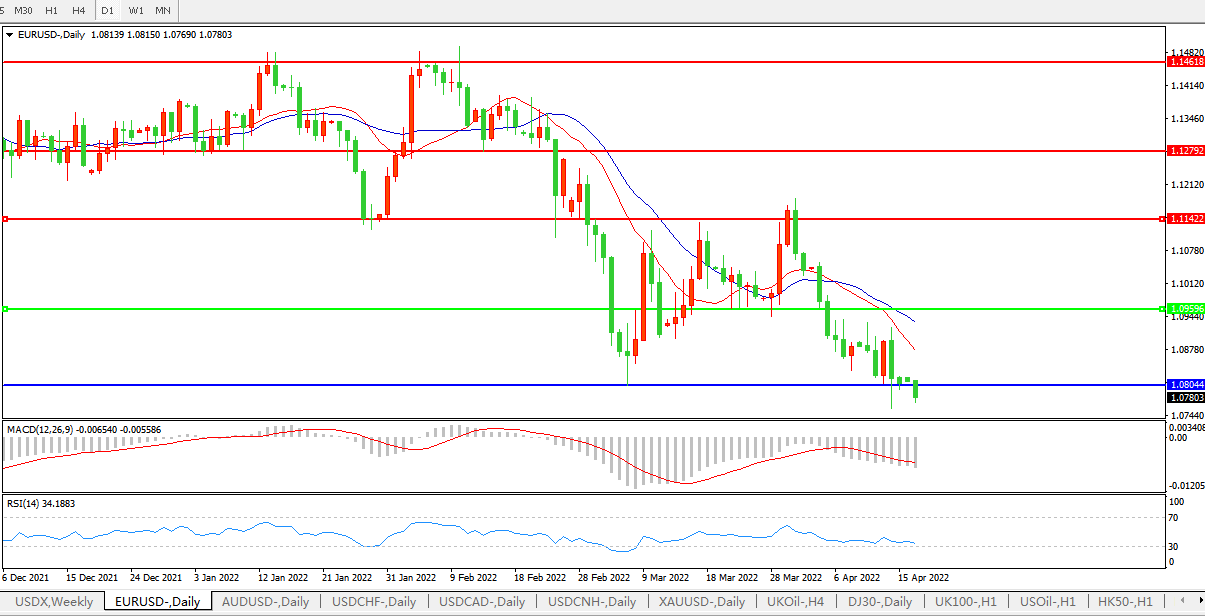
Task: Click the 1.11422 red line price label
Action: tap(1185, 219)
